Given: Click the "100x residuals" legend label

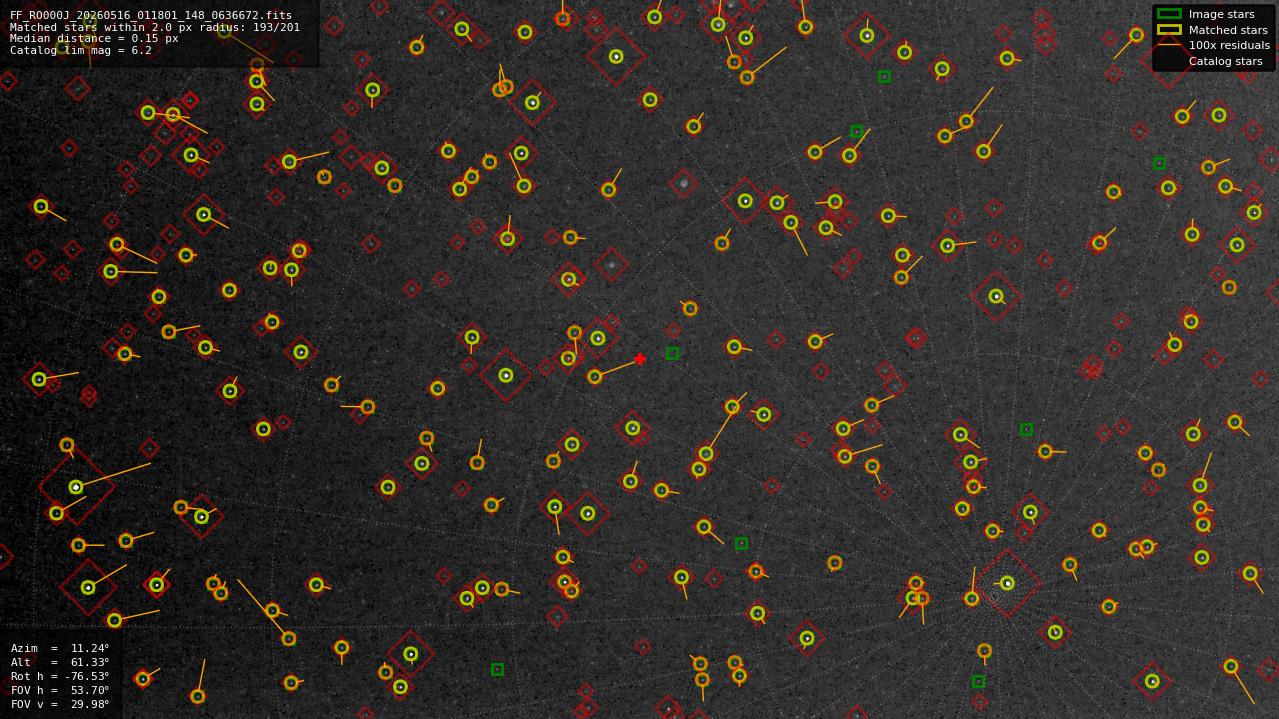Looking at the screenshot, I should tap(1229, 45).
